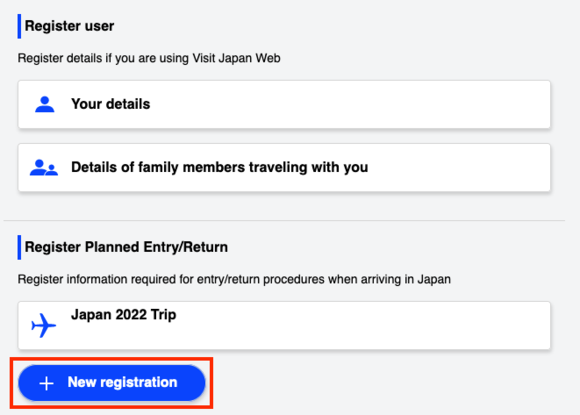Viewport: 580px width, 415px height.
Task: Open the Your details card
Action: coord(284,104)
